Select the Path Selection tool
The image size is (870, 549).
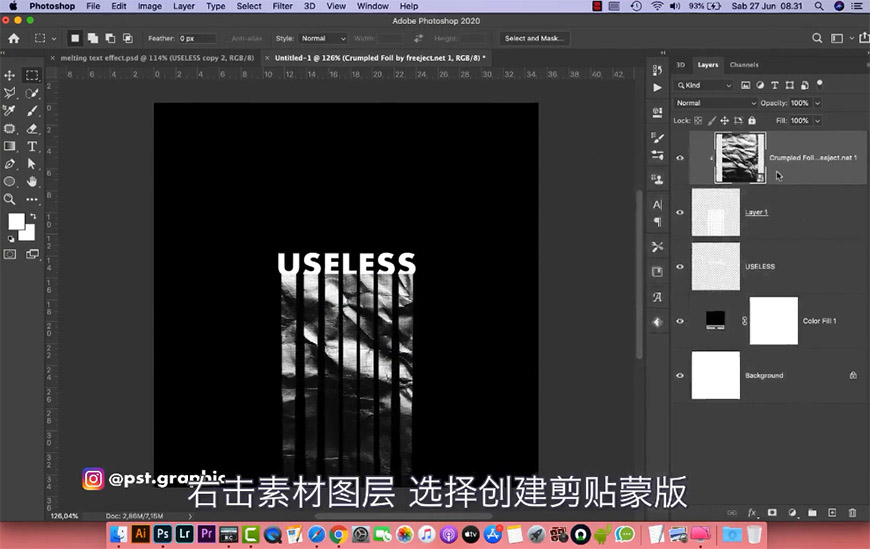click(32, 164)
